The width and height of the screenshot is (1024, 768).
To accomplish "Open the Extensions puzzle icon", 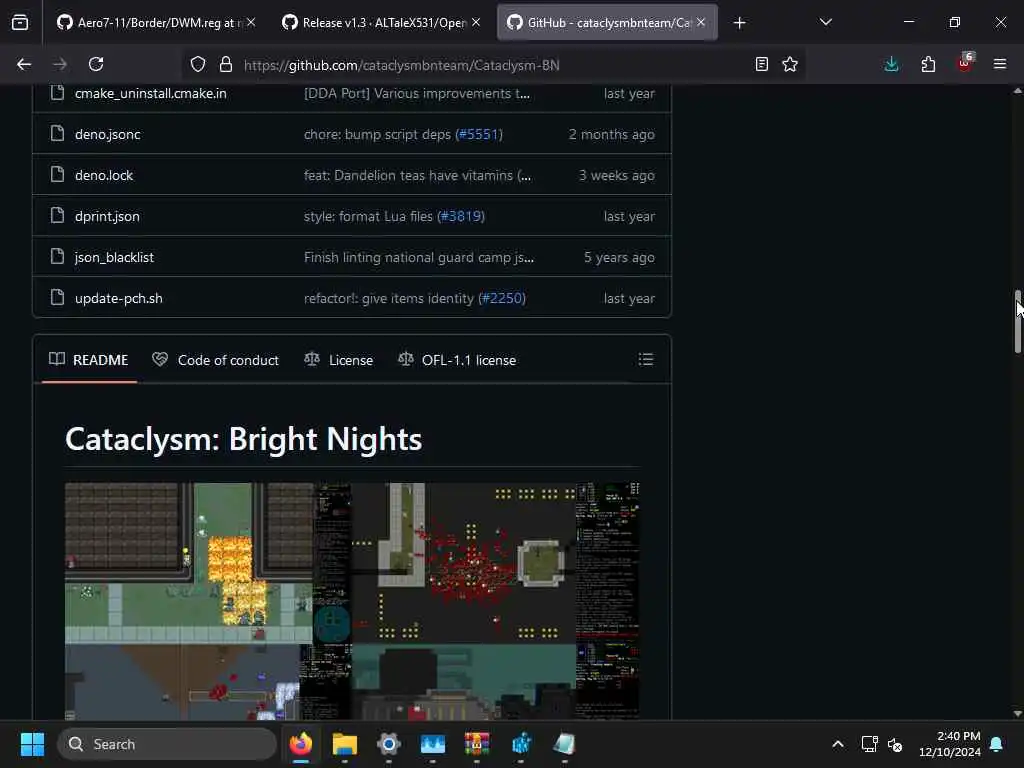I will (928, 64).
